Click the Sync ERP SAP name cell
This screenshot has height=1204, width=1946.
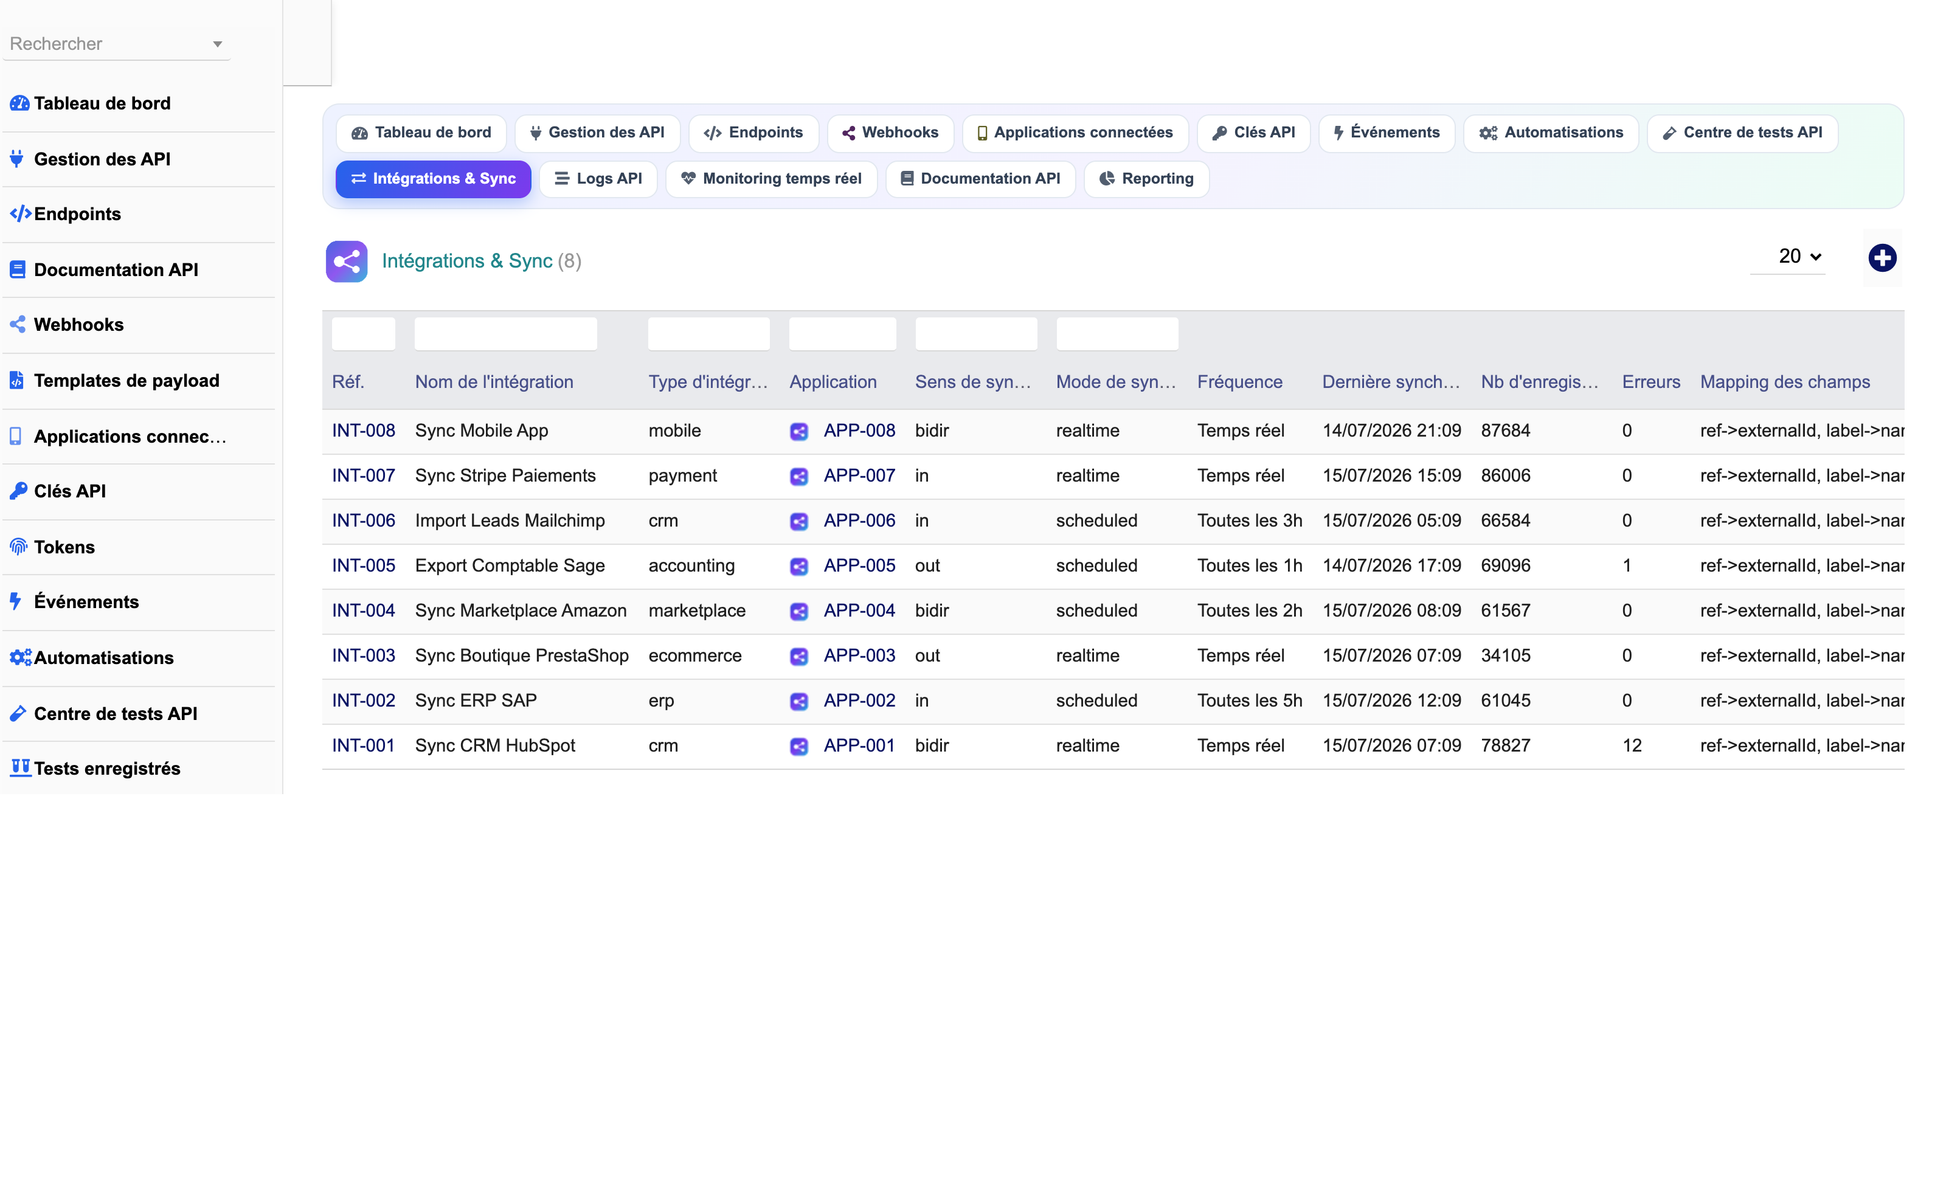pyautogui.click(x=476, y=701)
